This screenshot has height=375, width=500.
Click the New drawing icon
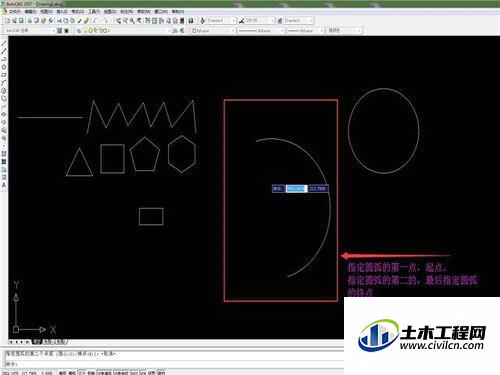point(7,21)
